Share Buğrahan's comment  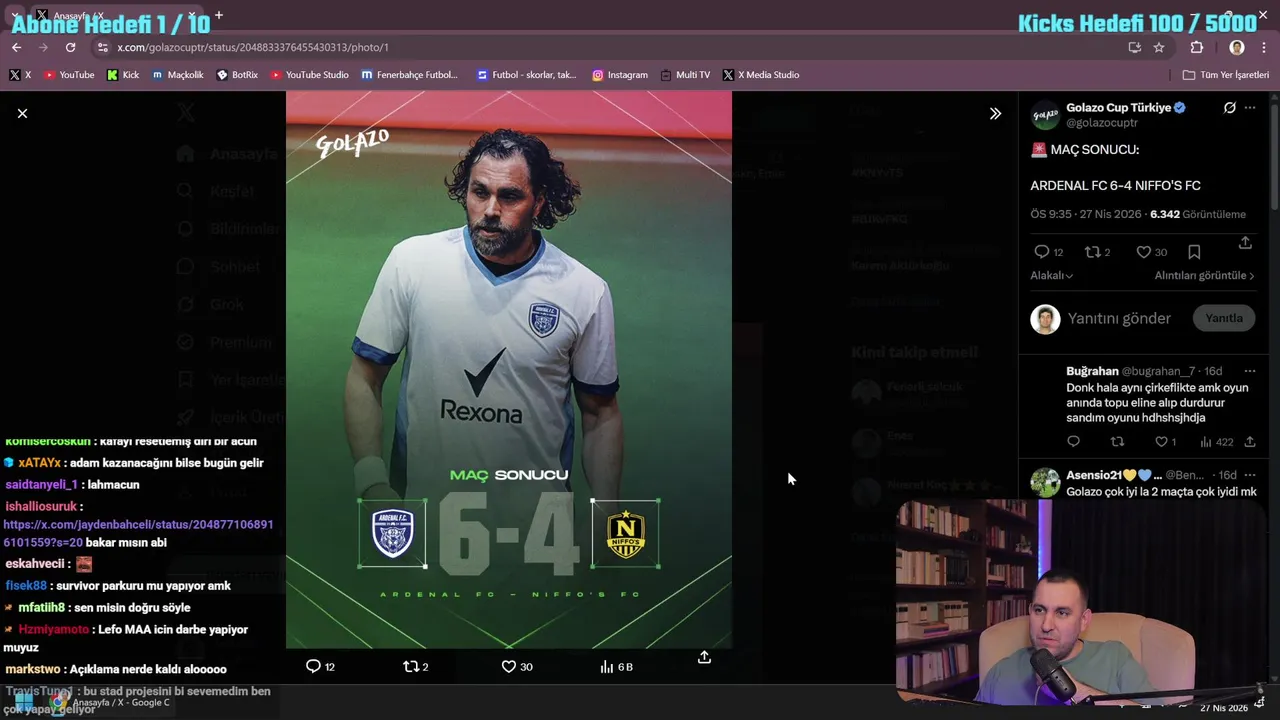tap(1250, 442)
